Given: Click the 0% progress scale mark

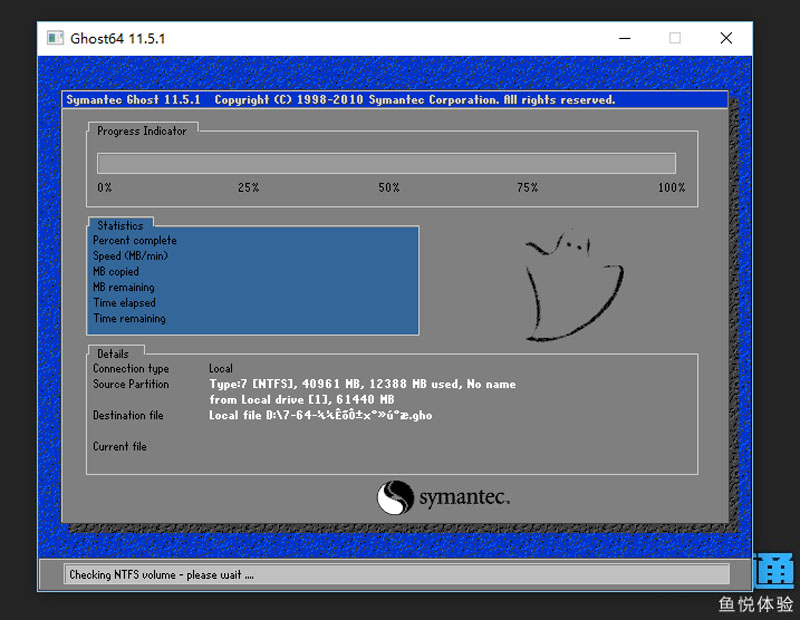Looking at the screenshot, I should coord(105,187).
